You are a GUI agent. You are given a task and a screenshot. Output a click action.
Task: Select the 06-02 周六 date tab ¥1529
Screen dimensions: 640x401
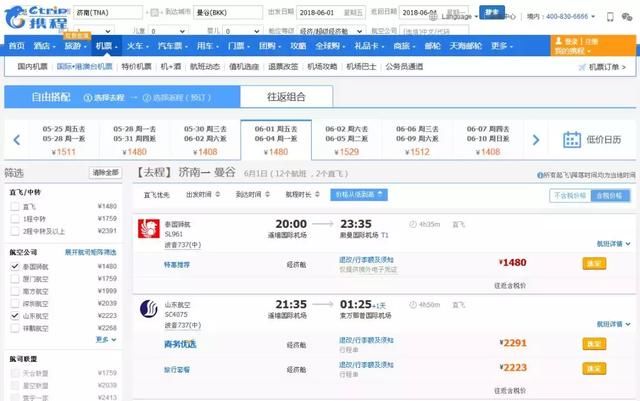347,140
